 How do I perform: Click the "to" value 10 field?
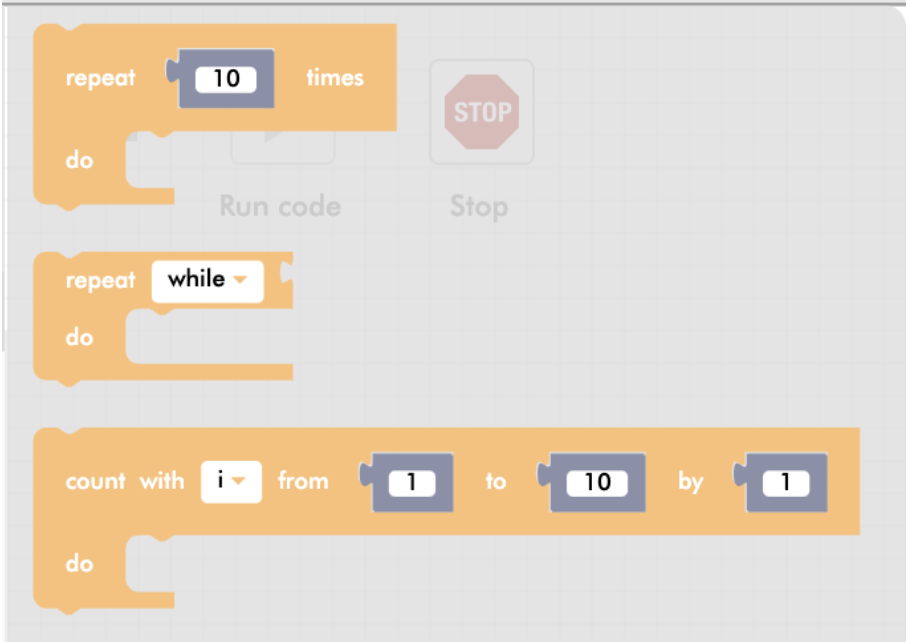(596, 483)
